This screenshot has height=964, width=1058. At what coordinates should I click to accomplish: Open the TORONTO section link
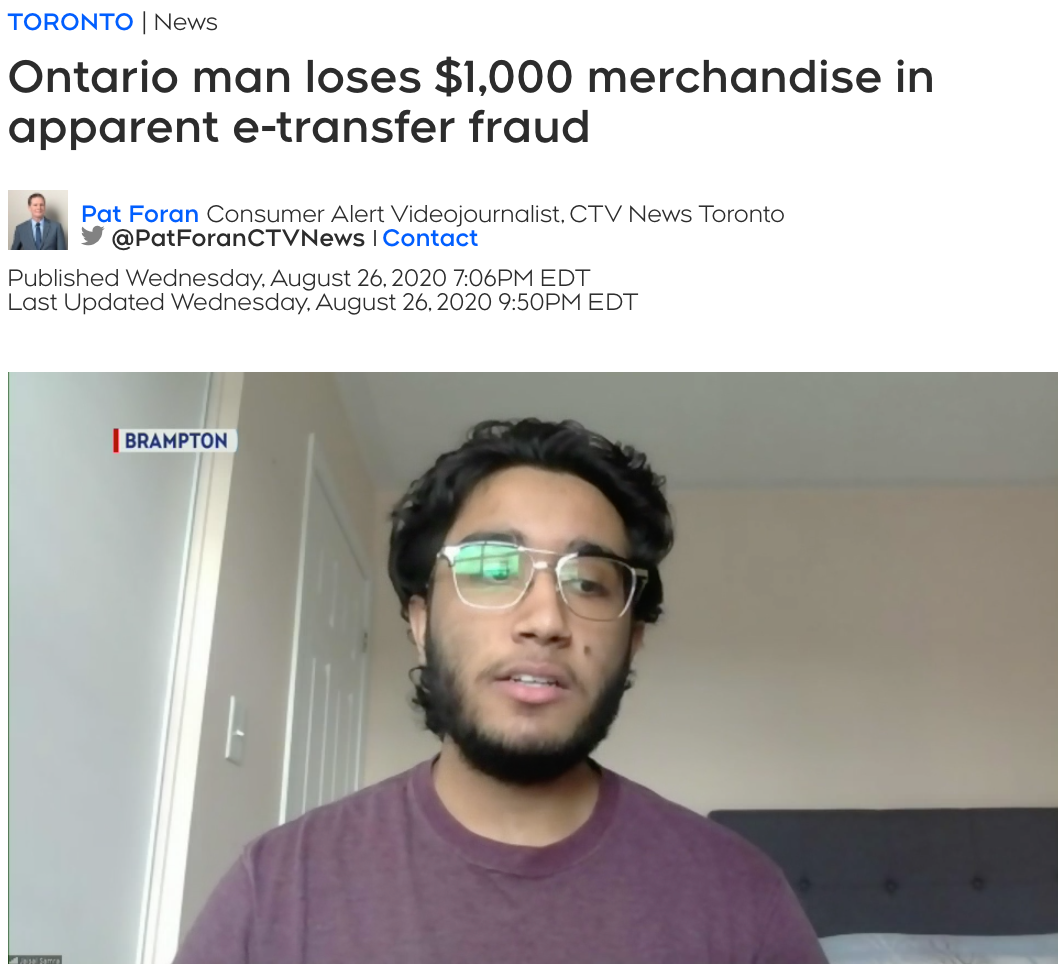tap(70, 22)
